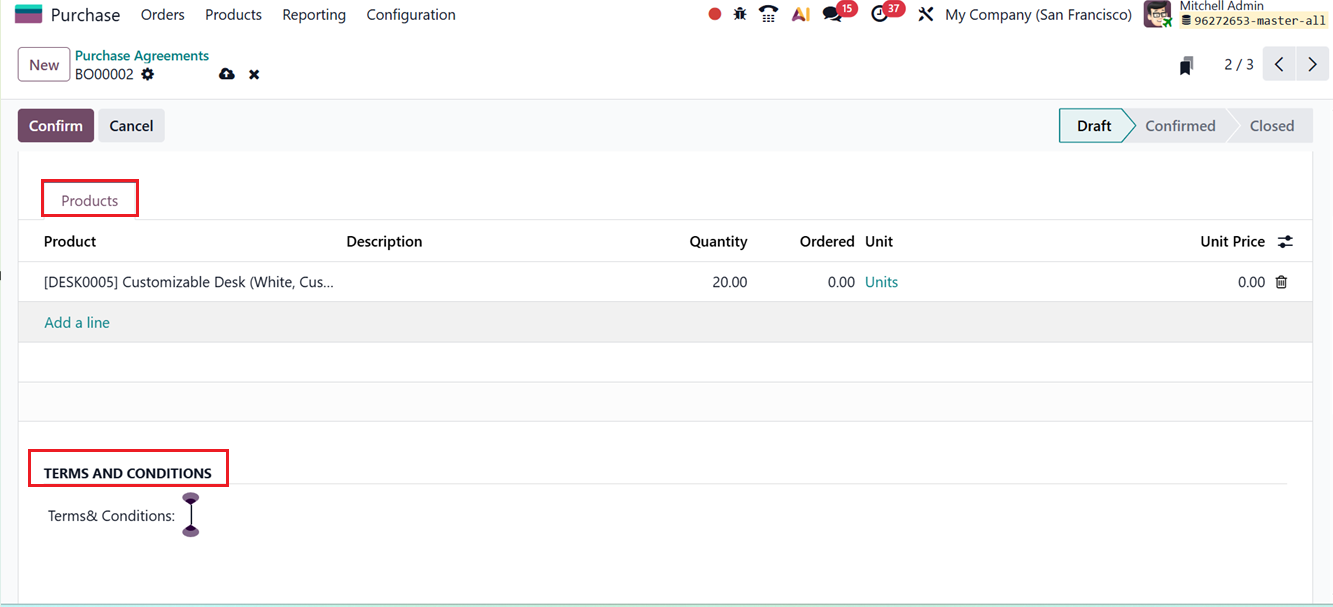Click the Purchase app title

click(85, 15)
